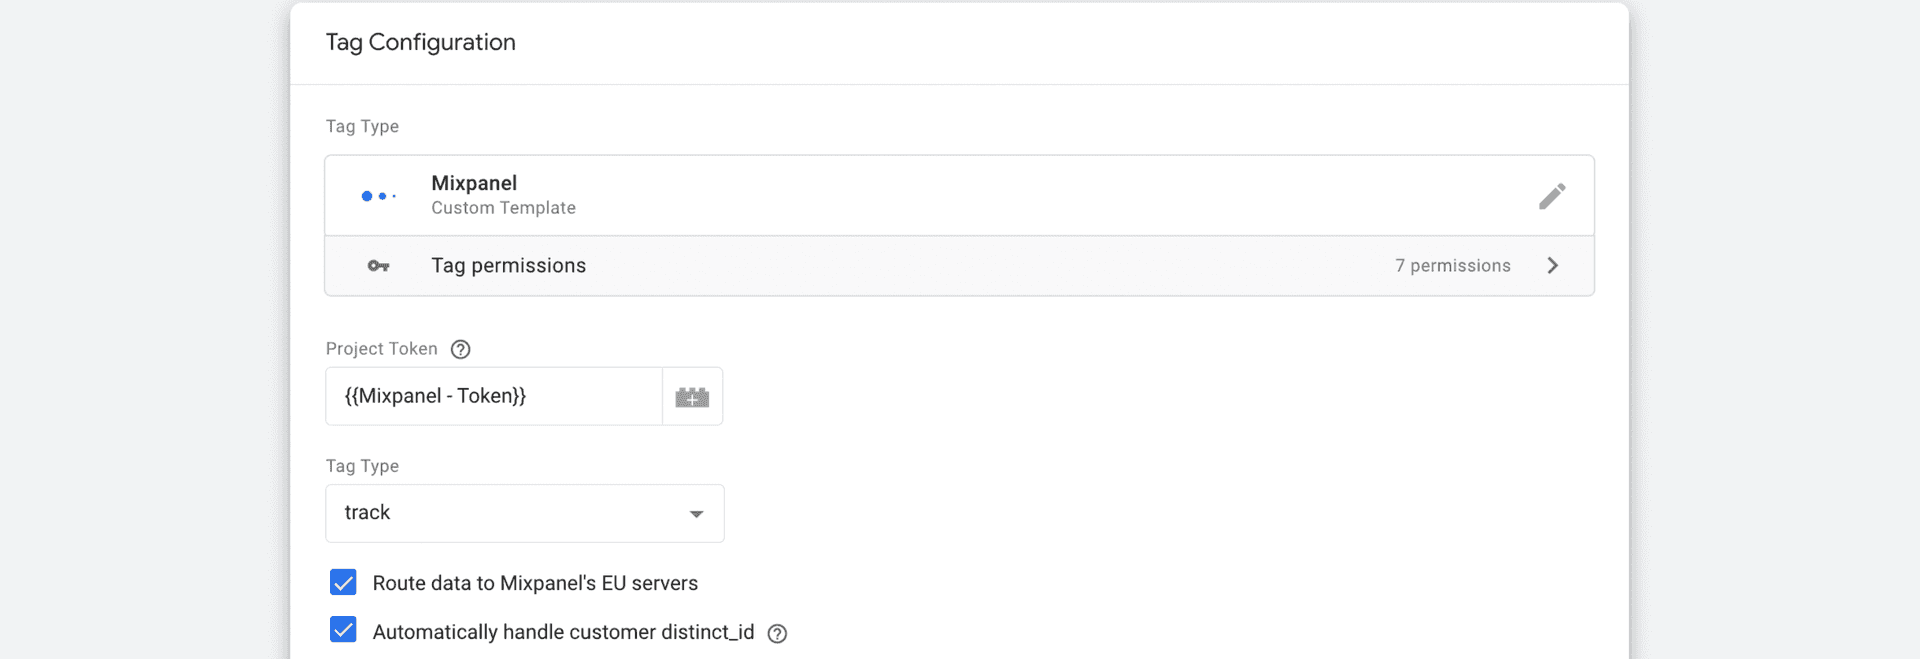
Task: Open the Mixpanel template editor via edit button
Action: click(1551, 196)
